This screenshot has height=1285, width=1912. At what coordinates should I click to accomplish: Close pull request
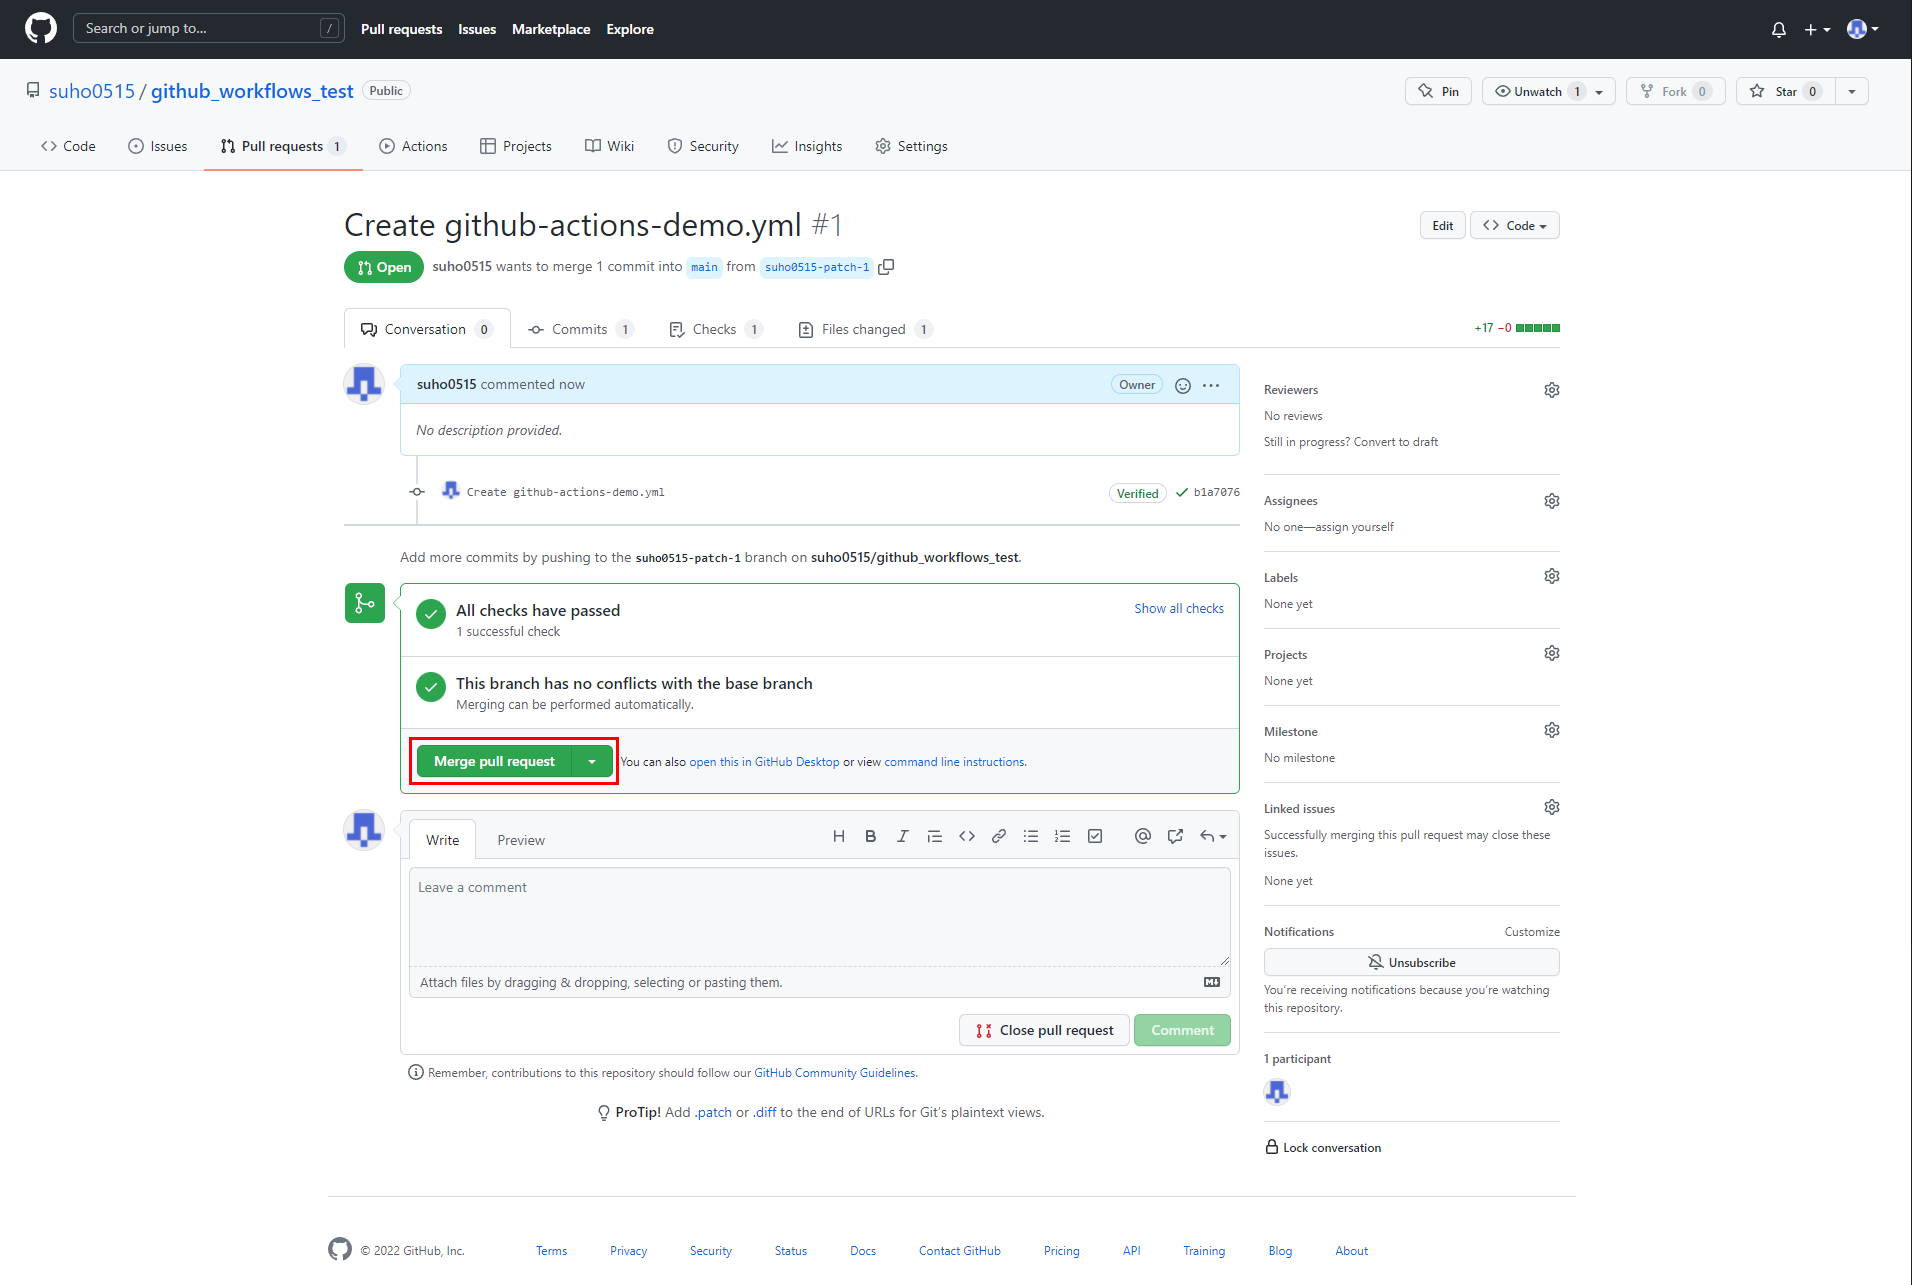click(1044, 1030)
